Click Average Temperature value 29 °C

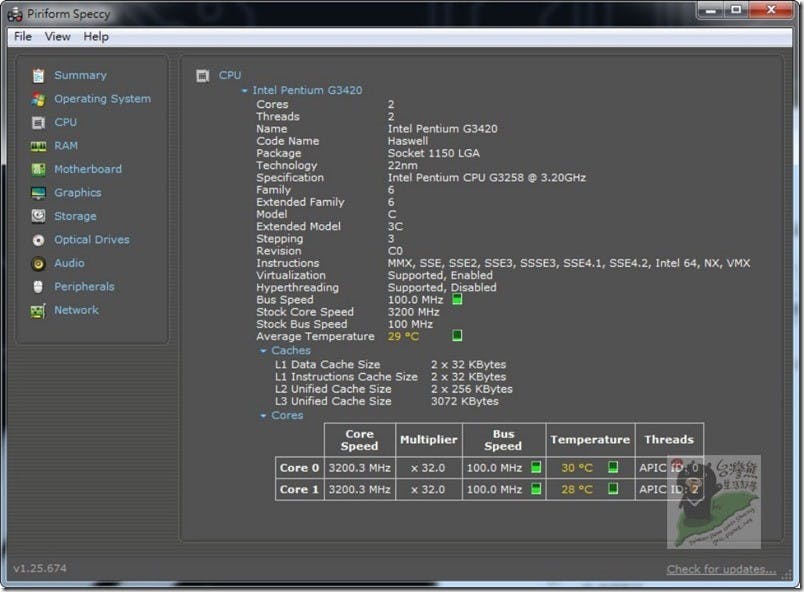pos(403,337)
